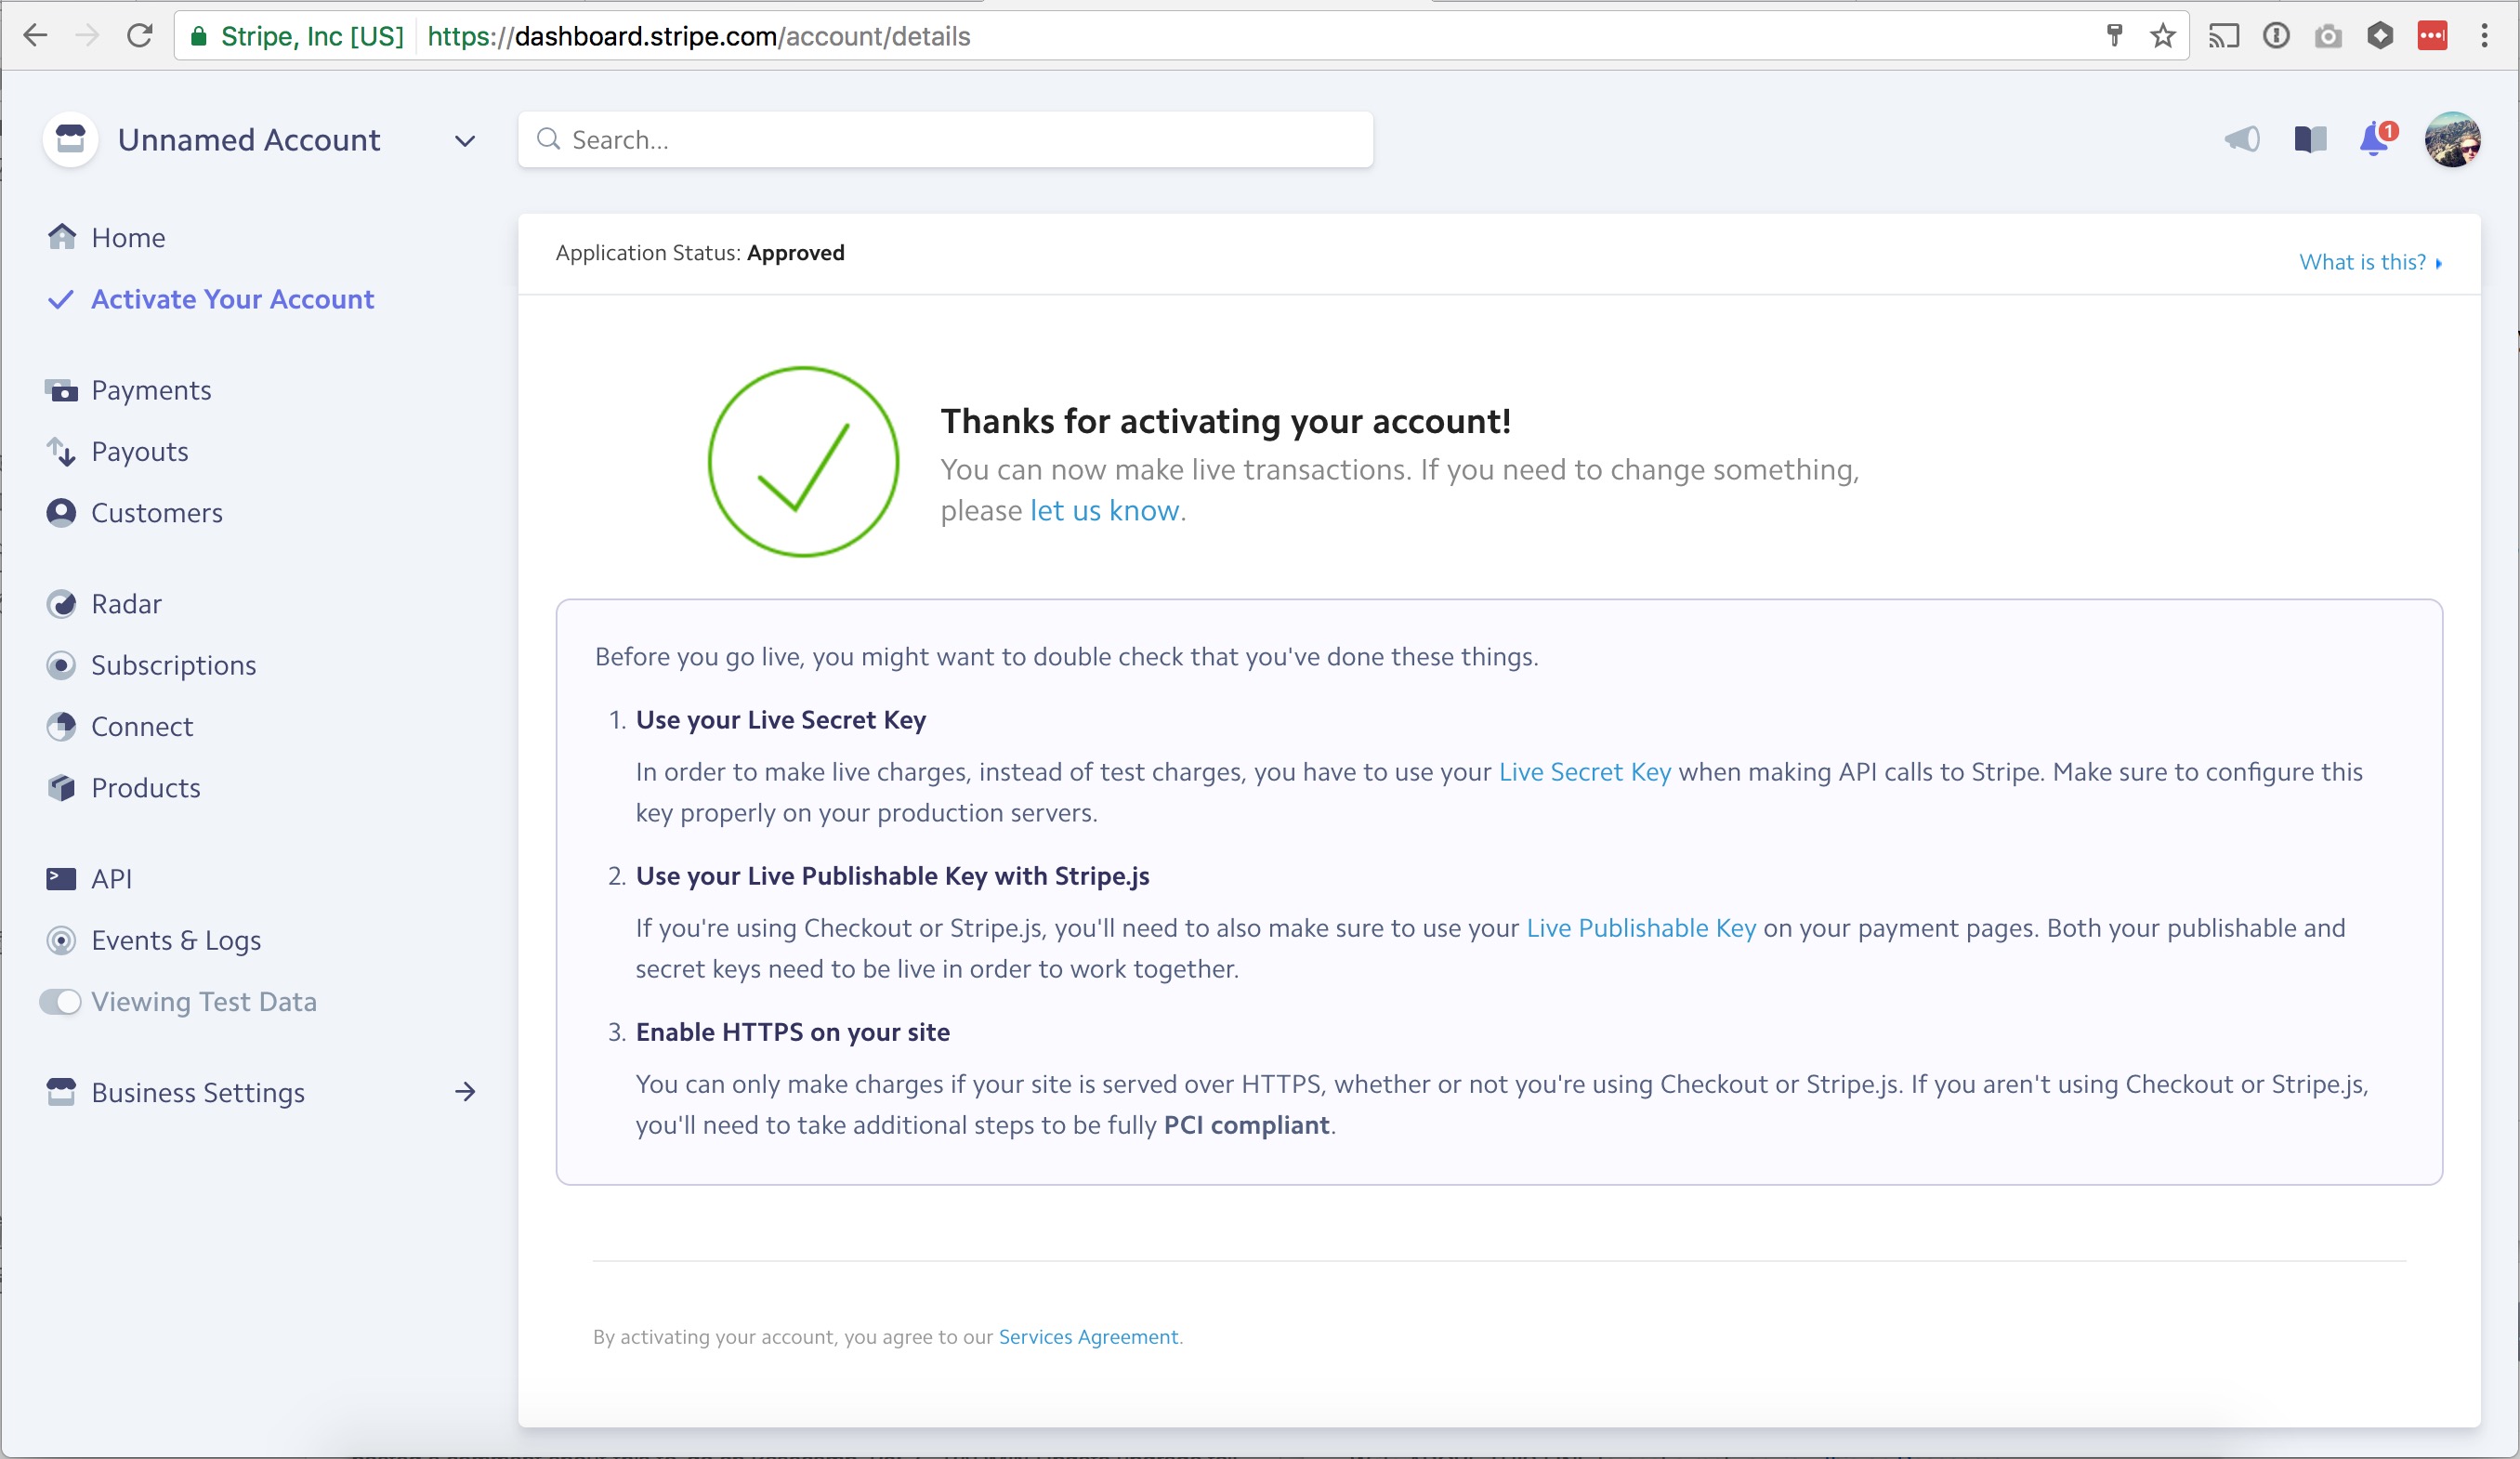Open the account switcher chevron
2520x1459 pixels.
click(464, 140)
